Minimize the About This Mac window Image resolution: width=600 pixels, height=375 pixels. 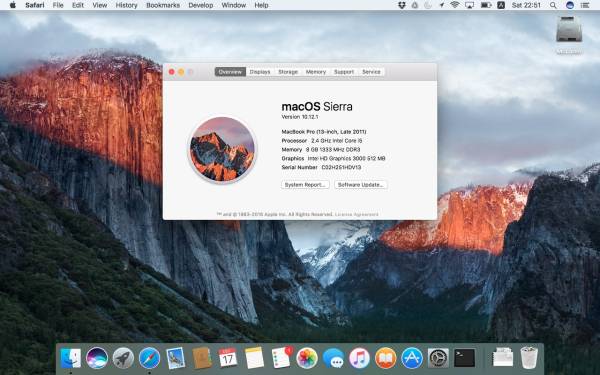(x=181, y=72)
